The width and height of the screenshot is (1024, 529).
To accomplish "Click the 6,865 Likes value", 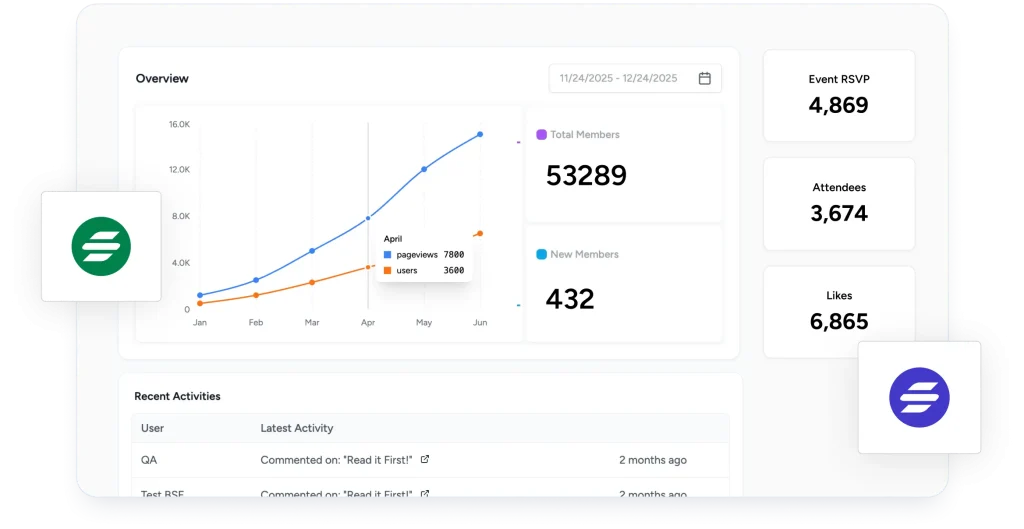I will tap(839, 321).
